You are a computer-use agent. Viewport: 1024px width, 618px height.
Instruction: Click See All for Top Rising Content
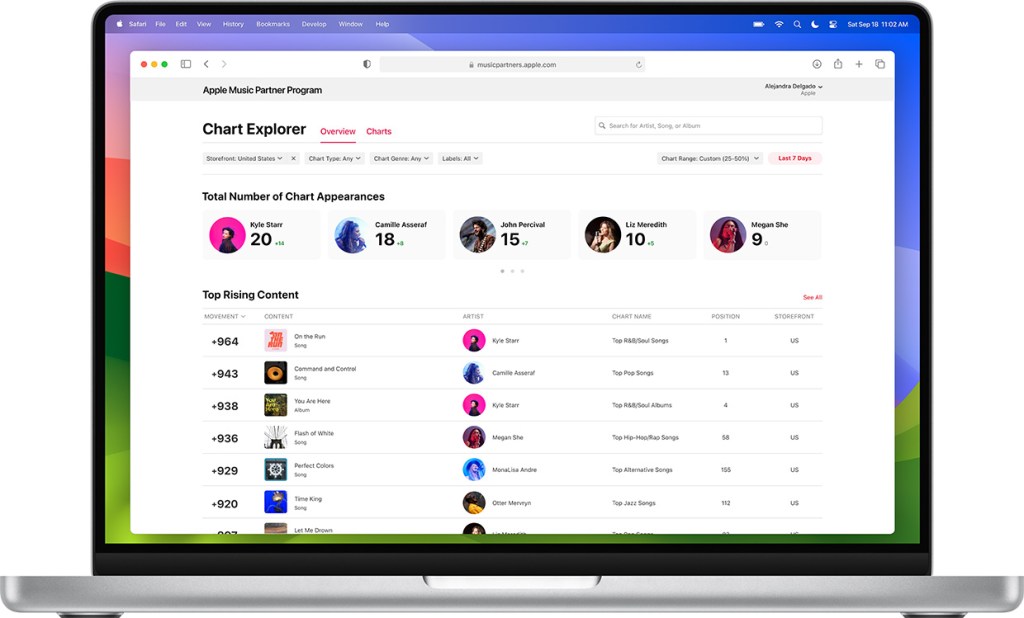tap(812, 297)
